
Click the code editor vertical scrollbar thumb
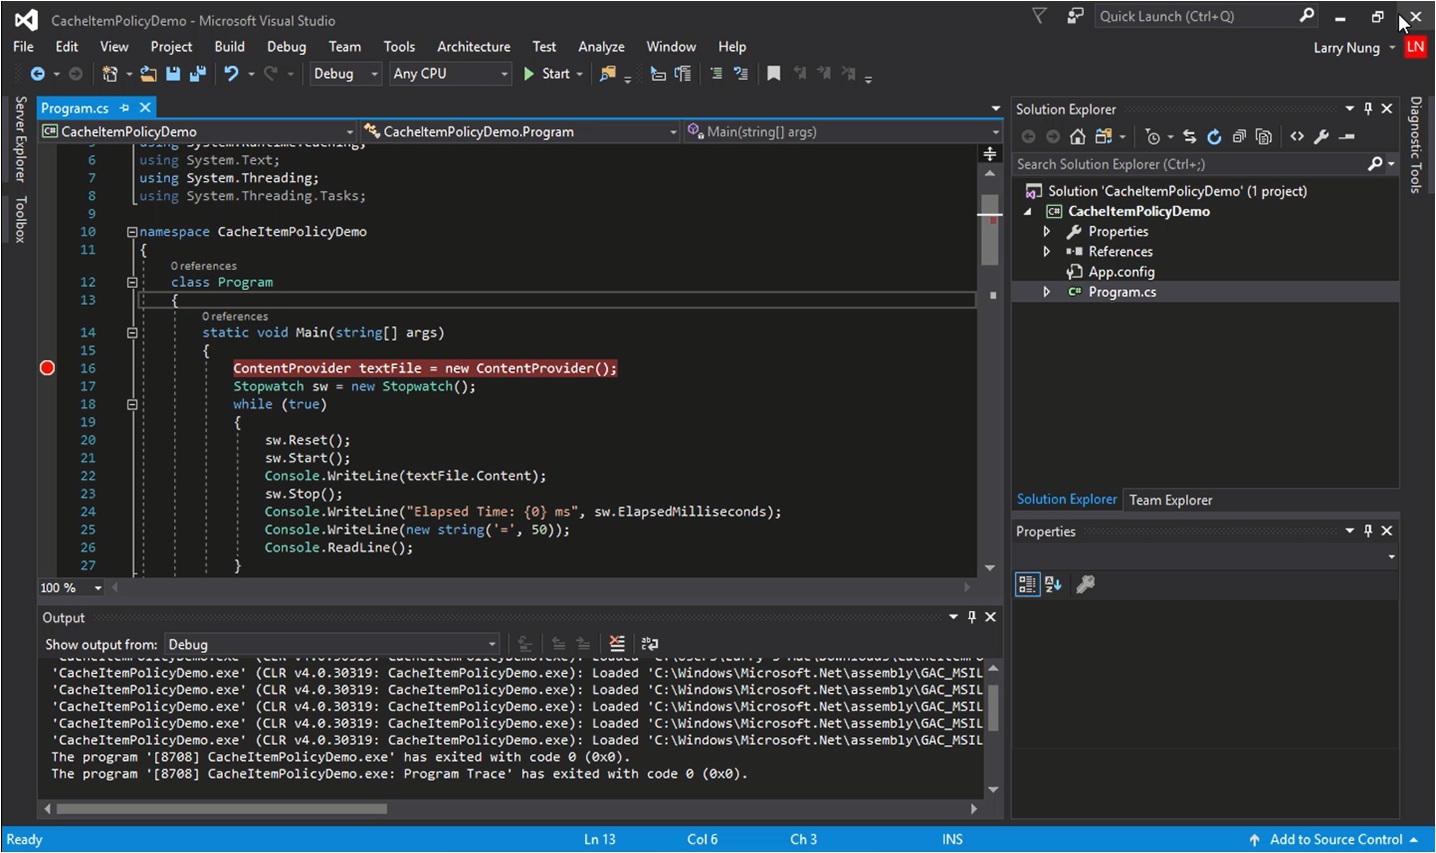[x=990, y=229]
